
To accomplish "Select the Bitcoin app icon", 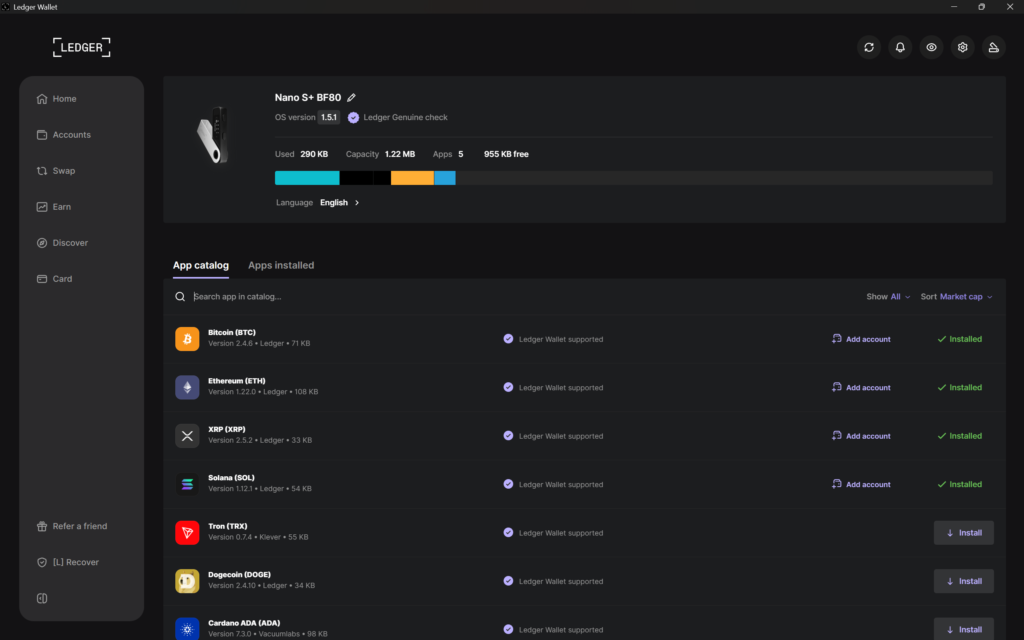I will (x=187, y=339).
